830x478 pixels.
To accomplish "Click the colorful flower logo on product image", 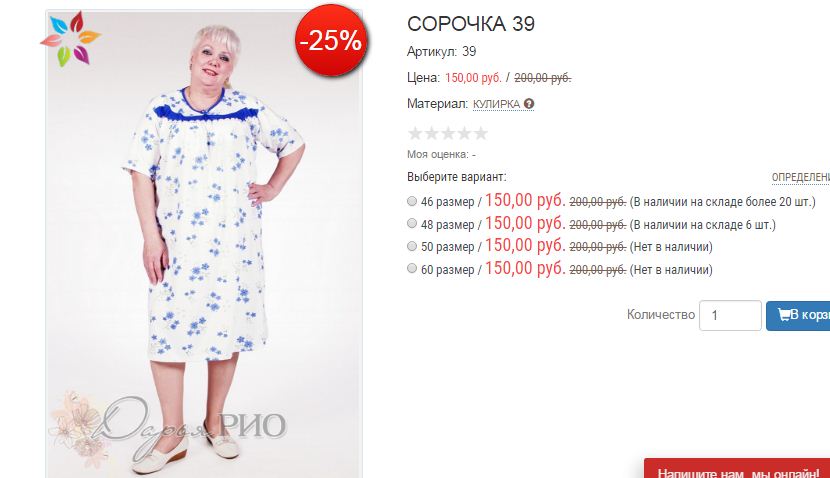I will pyautogui.click(x=71, y=39).
